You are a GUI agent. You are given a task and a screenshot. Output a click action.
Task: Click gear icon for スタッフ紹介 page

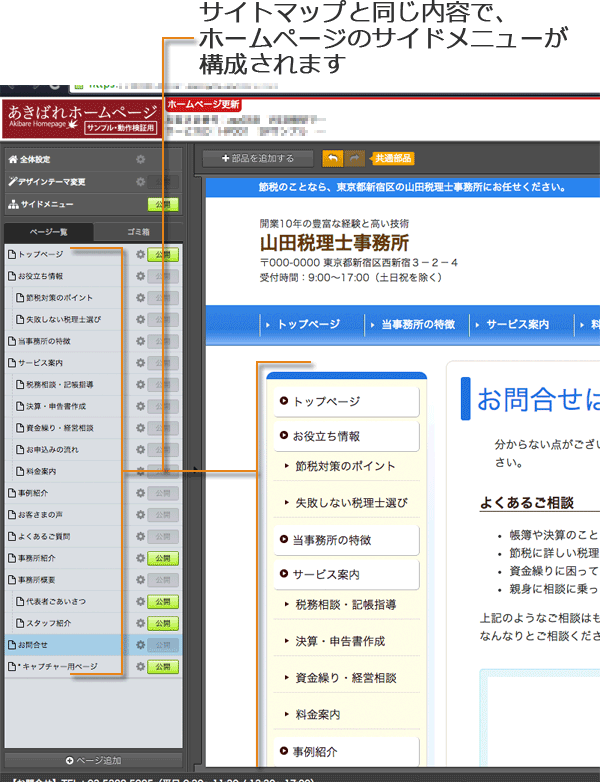(x=140, y=623)
